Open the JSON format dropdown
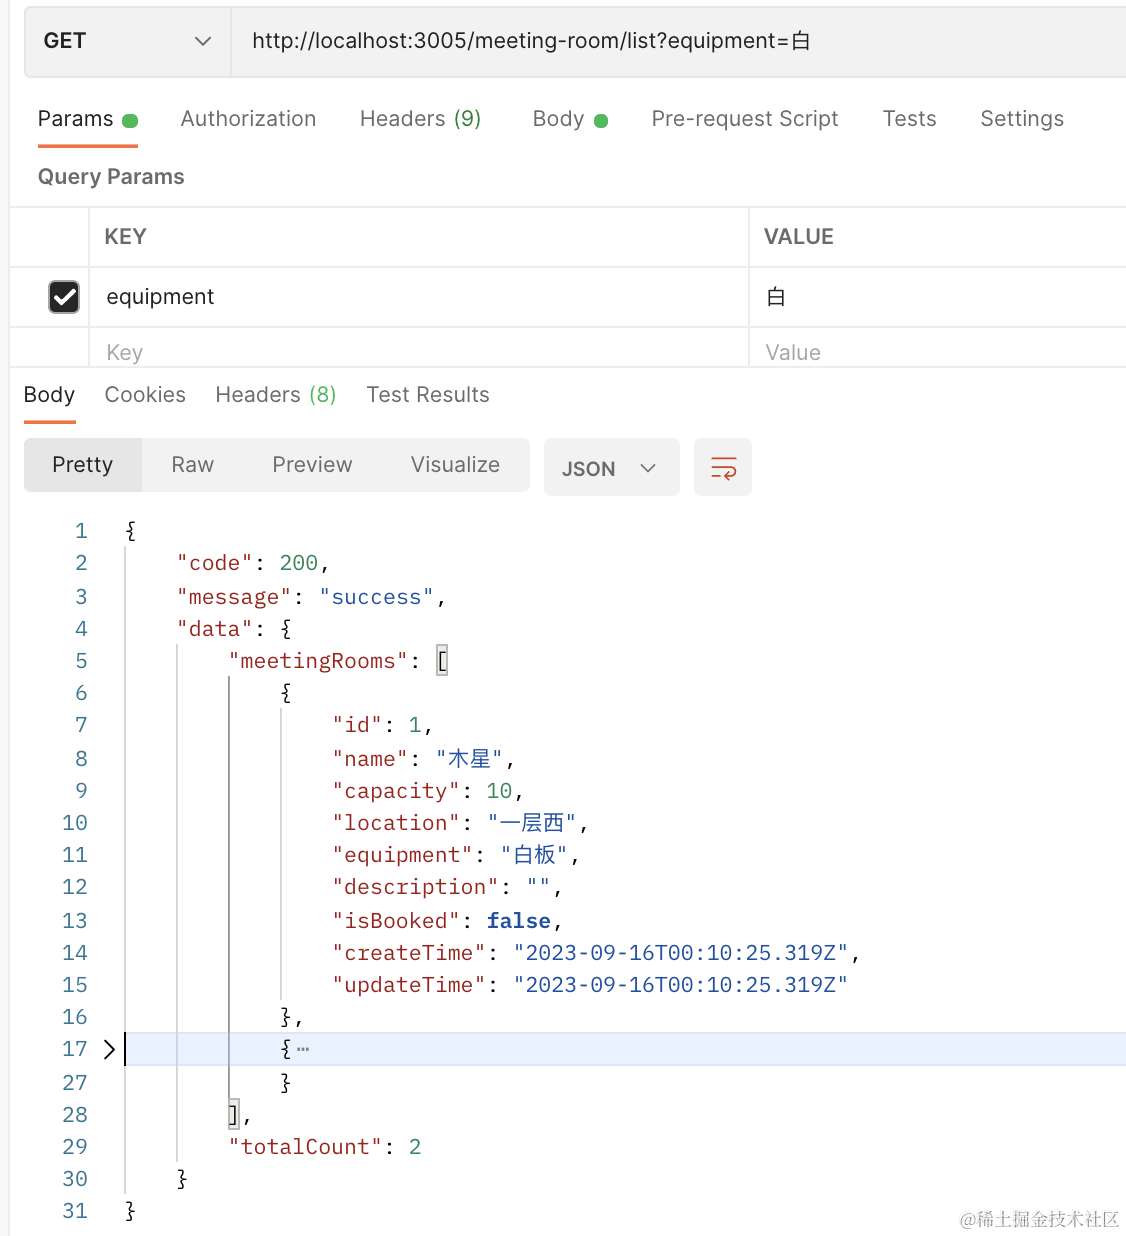 tap(611, 468)
